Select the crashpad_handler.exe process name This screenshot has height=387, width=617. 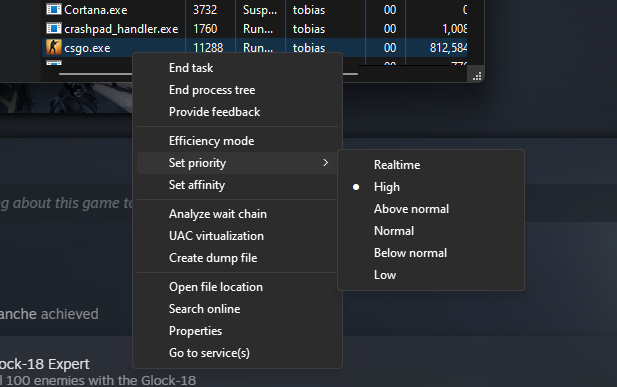[121, 29]
